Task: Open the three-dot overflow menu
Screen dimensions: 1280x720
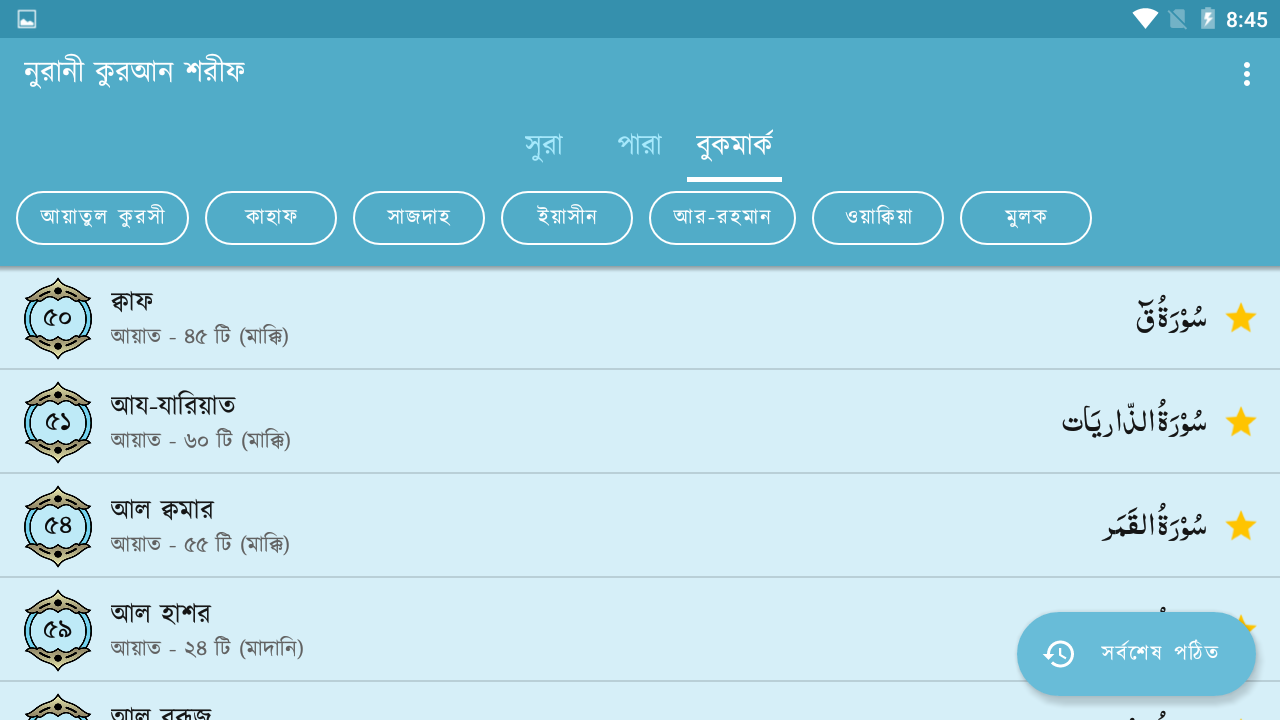Action: coord(1246,74)
